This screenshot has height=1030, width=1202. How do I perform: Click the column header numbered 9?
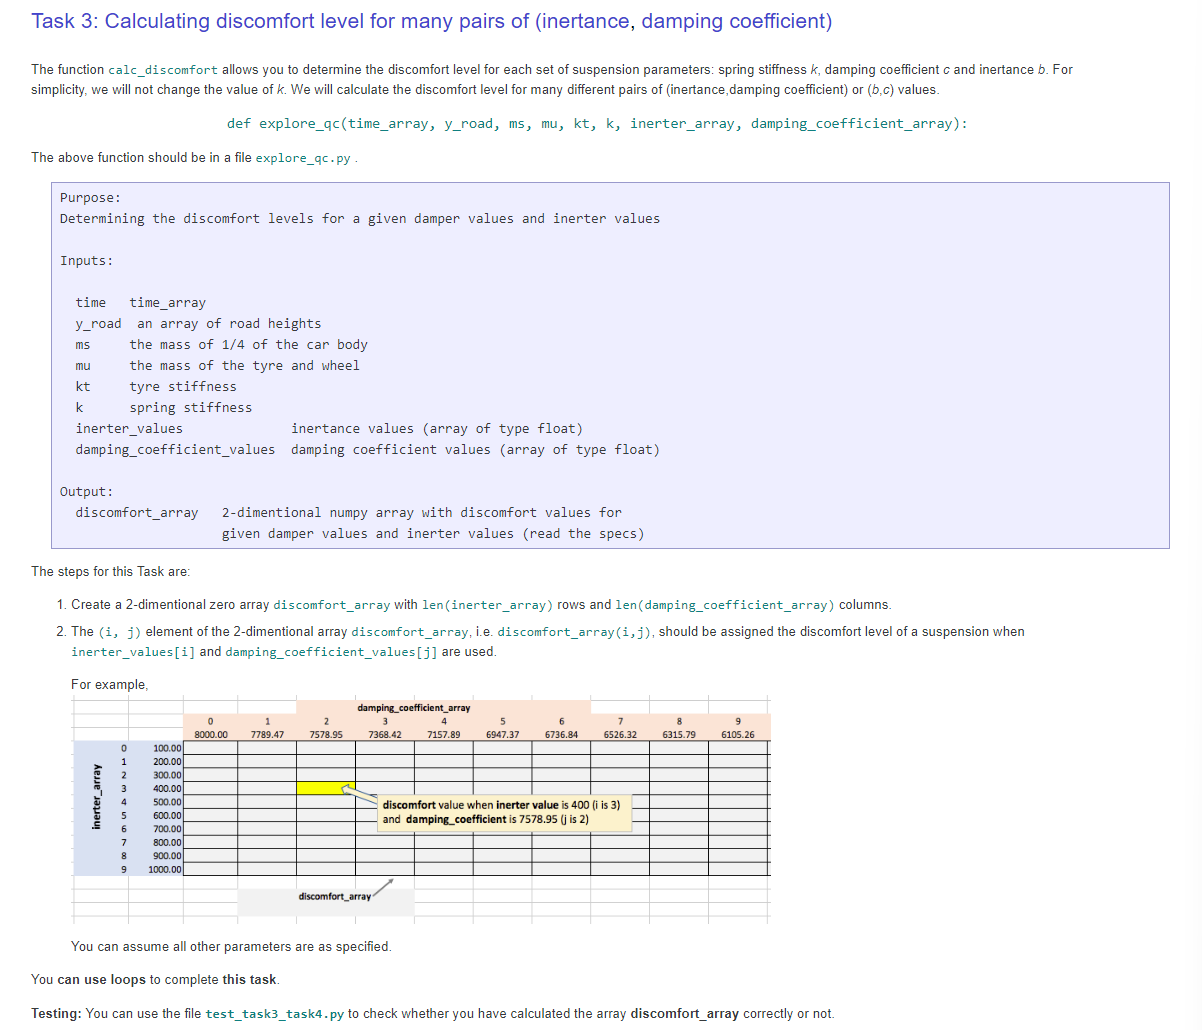click(737, 720)
